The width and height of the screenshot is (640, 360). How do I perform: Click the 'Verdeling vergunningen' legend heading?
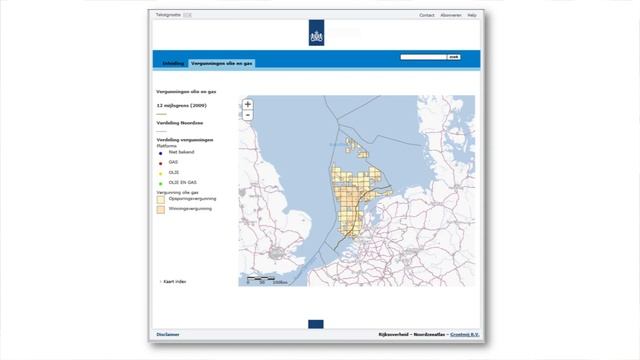point(185,140)
